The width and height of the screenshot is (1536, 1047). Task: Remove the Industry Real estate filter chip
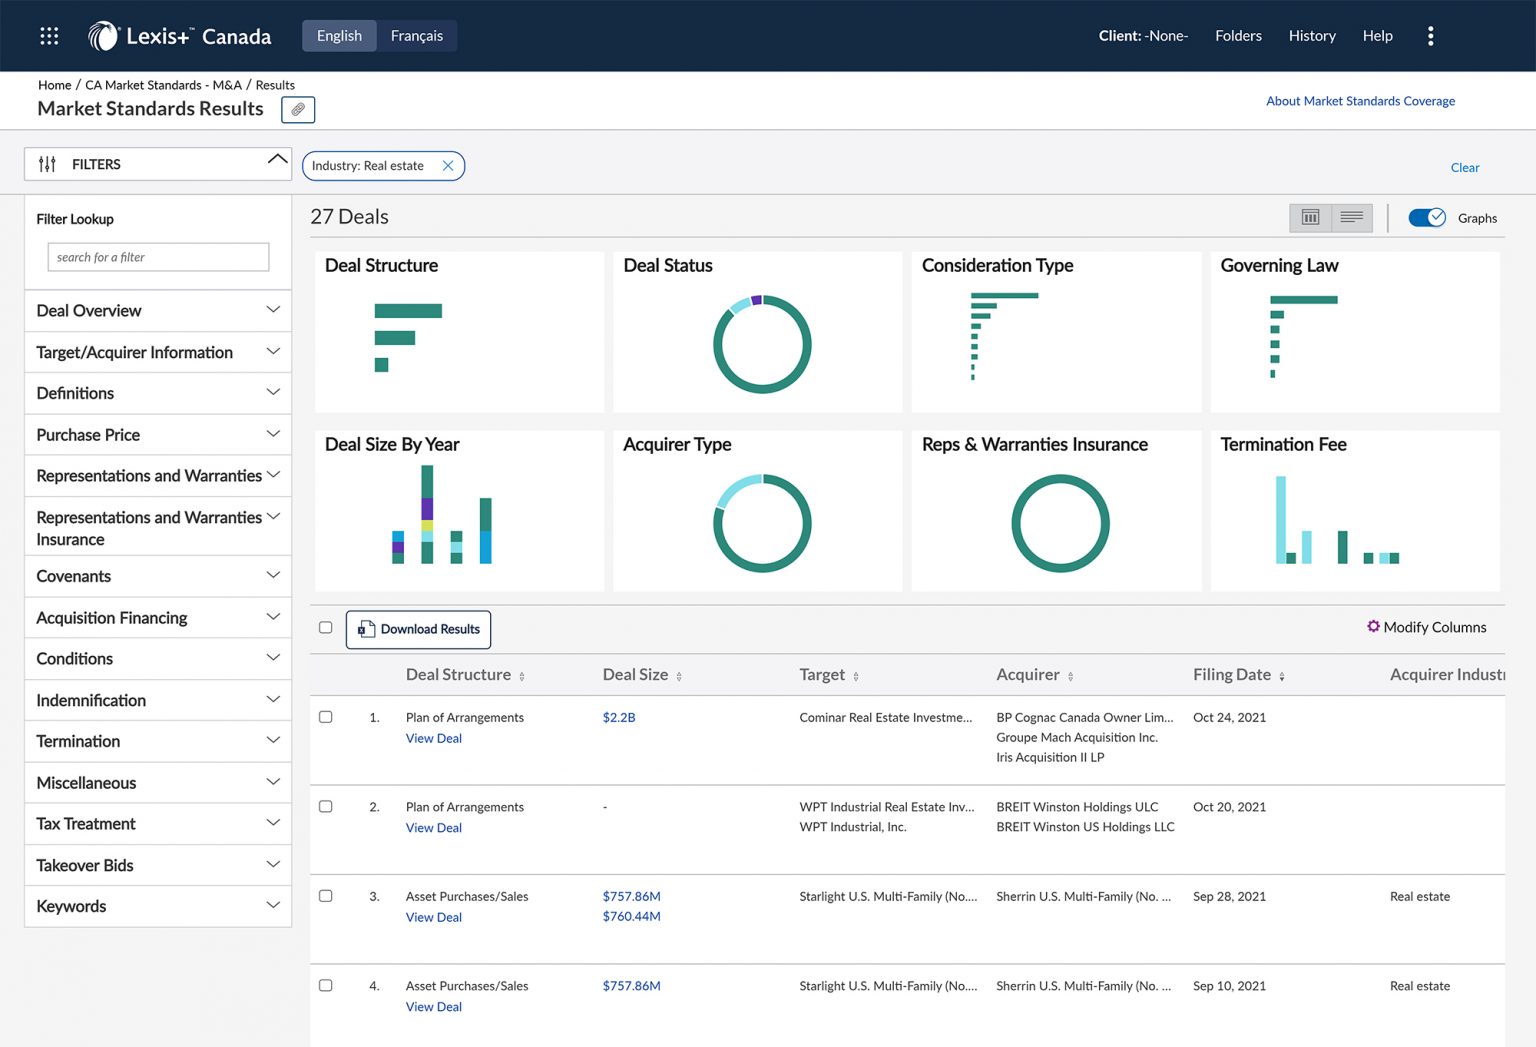(x=449, y=166)
